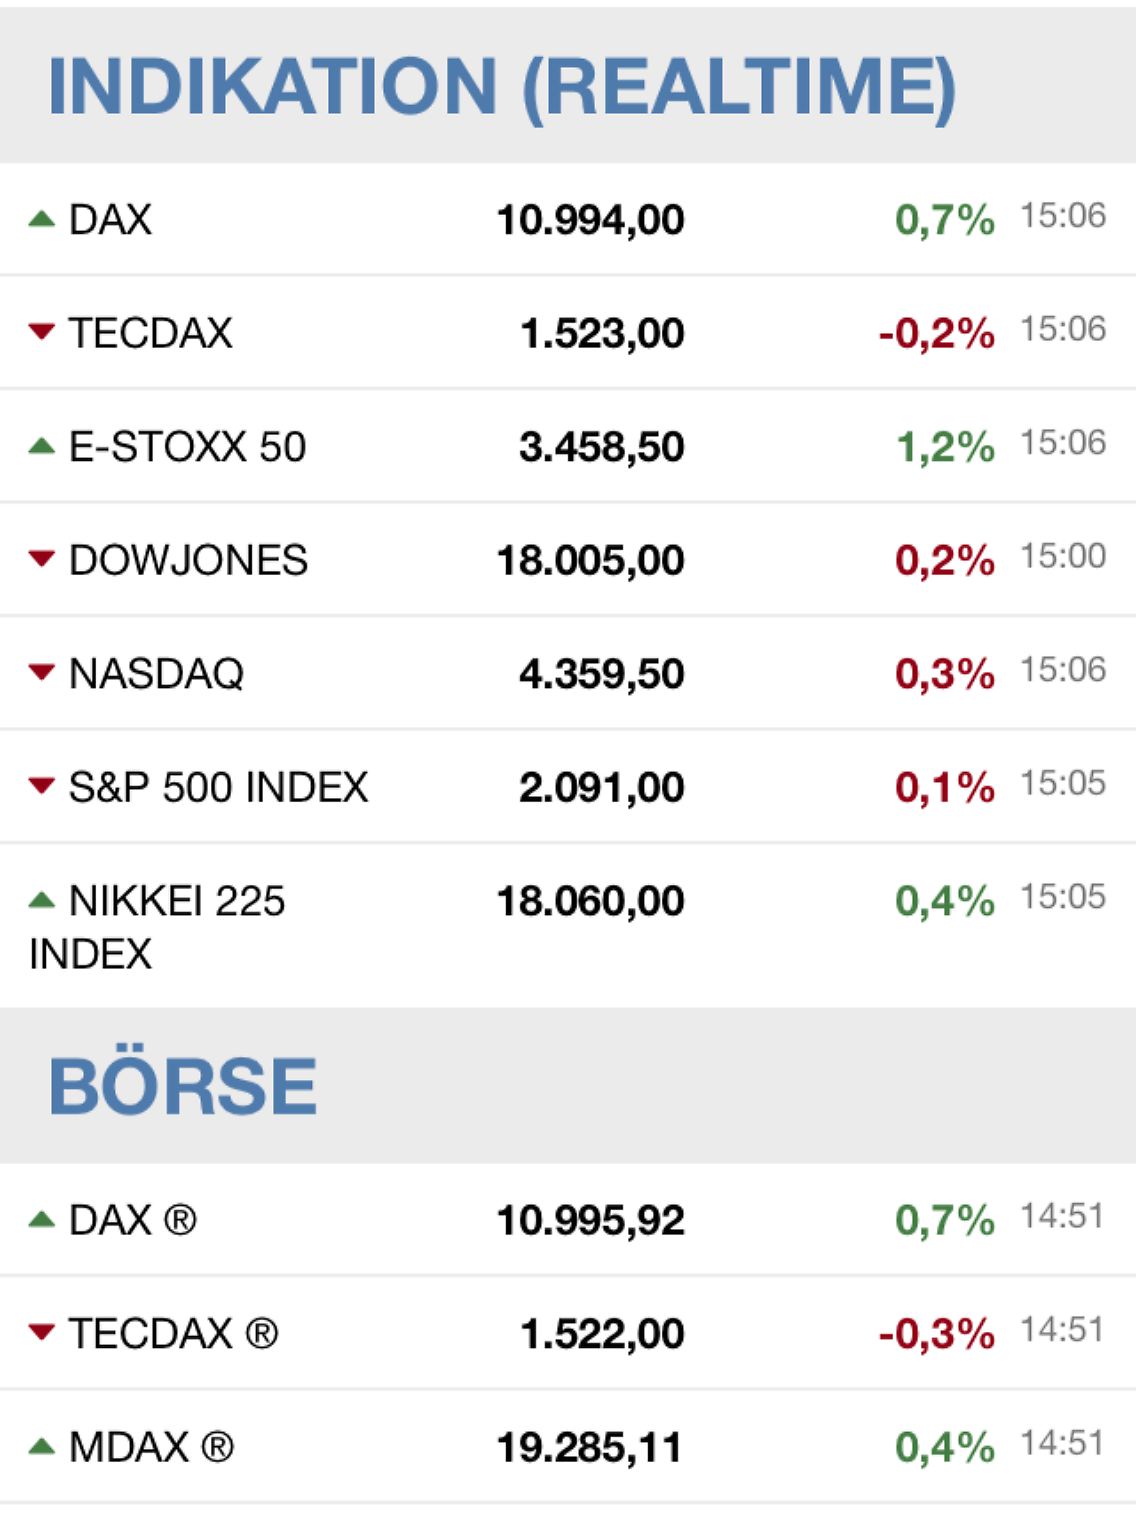
Task: Select the DOWJONES index name
Action: [188, 560]
